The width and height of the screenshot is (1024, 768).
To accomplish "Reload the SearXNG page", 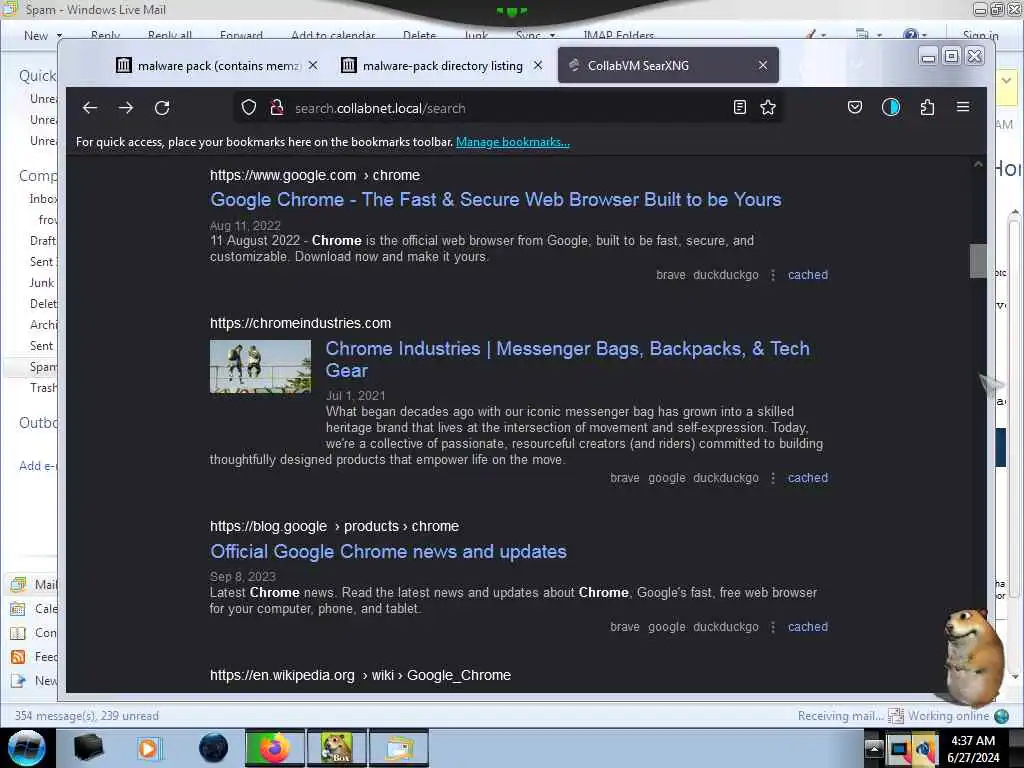I will [x=162, y=108].
